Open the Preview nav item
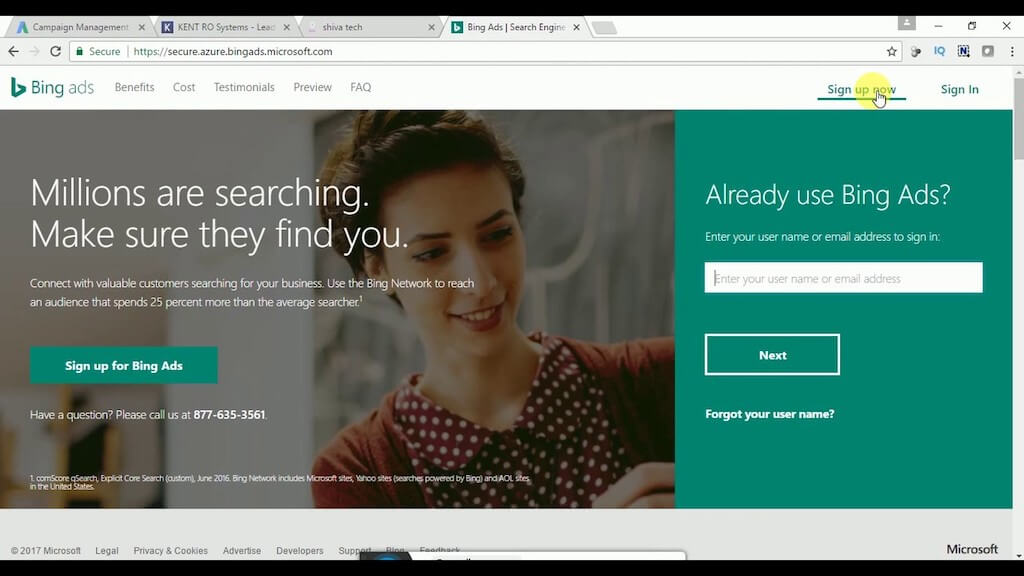The image size is (1024, 576). coord(312,88)
